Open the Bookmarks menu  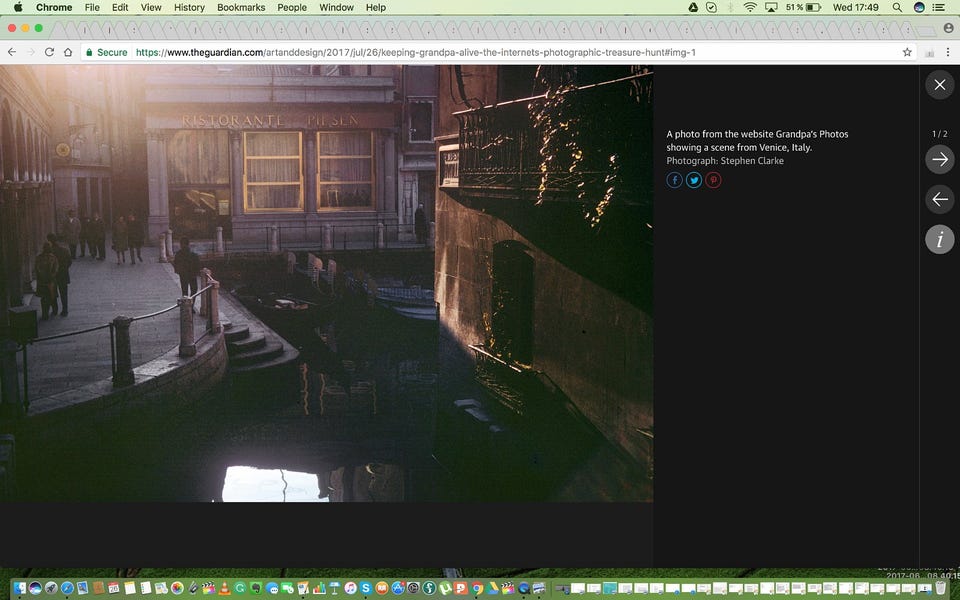tap(241, 7)
